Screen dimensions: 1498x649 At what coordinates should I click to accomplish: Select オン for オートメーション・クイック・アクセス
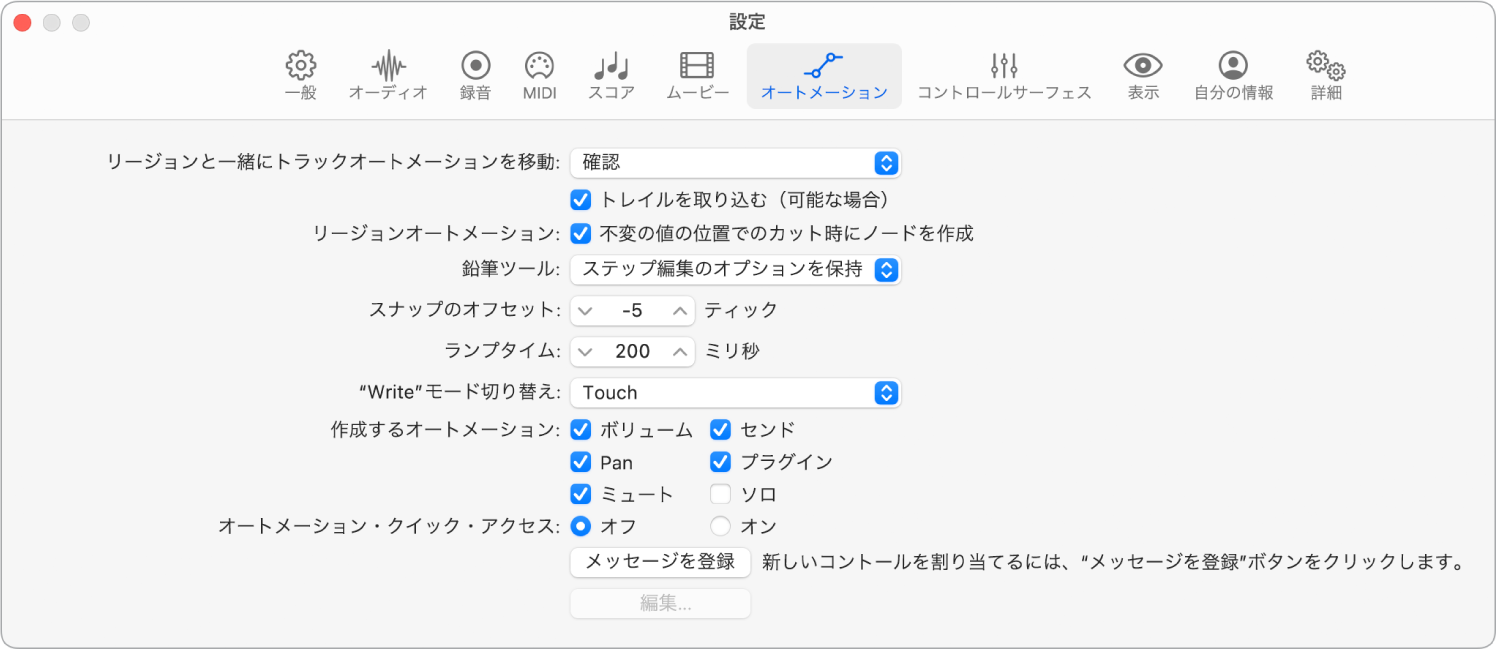pyautogui.click(x=718, y=525)
